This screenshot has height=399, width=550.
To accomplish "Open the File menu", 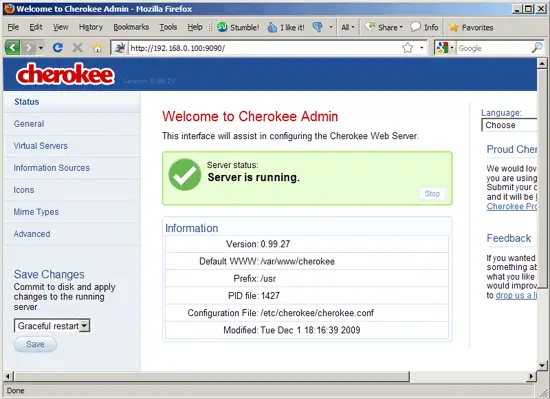I will [13, 27].
